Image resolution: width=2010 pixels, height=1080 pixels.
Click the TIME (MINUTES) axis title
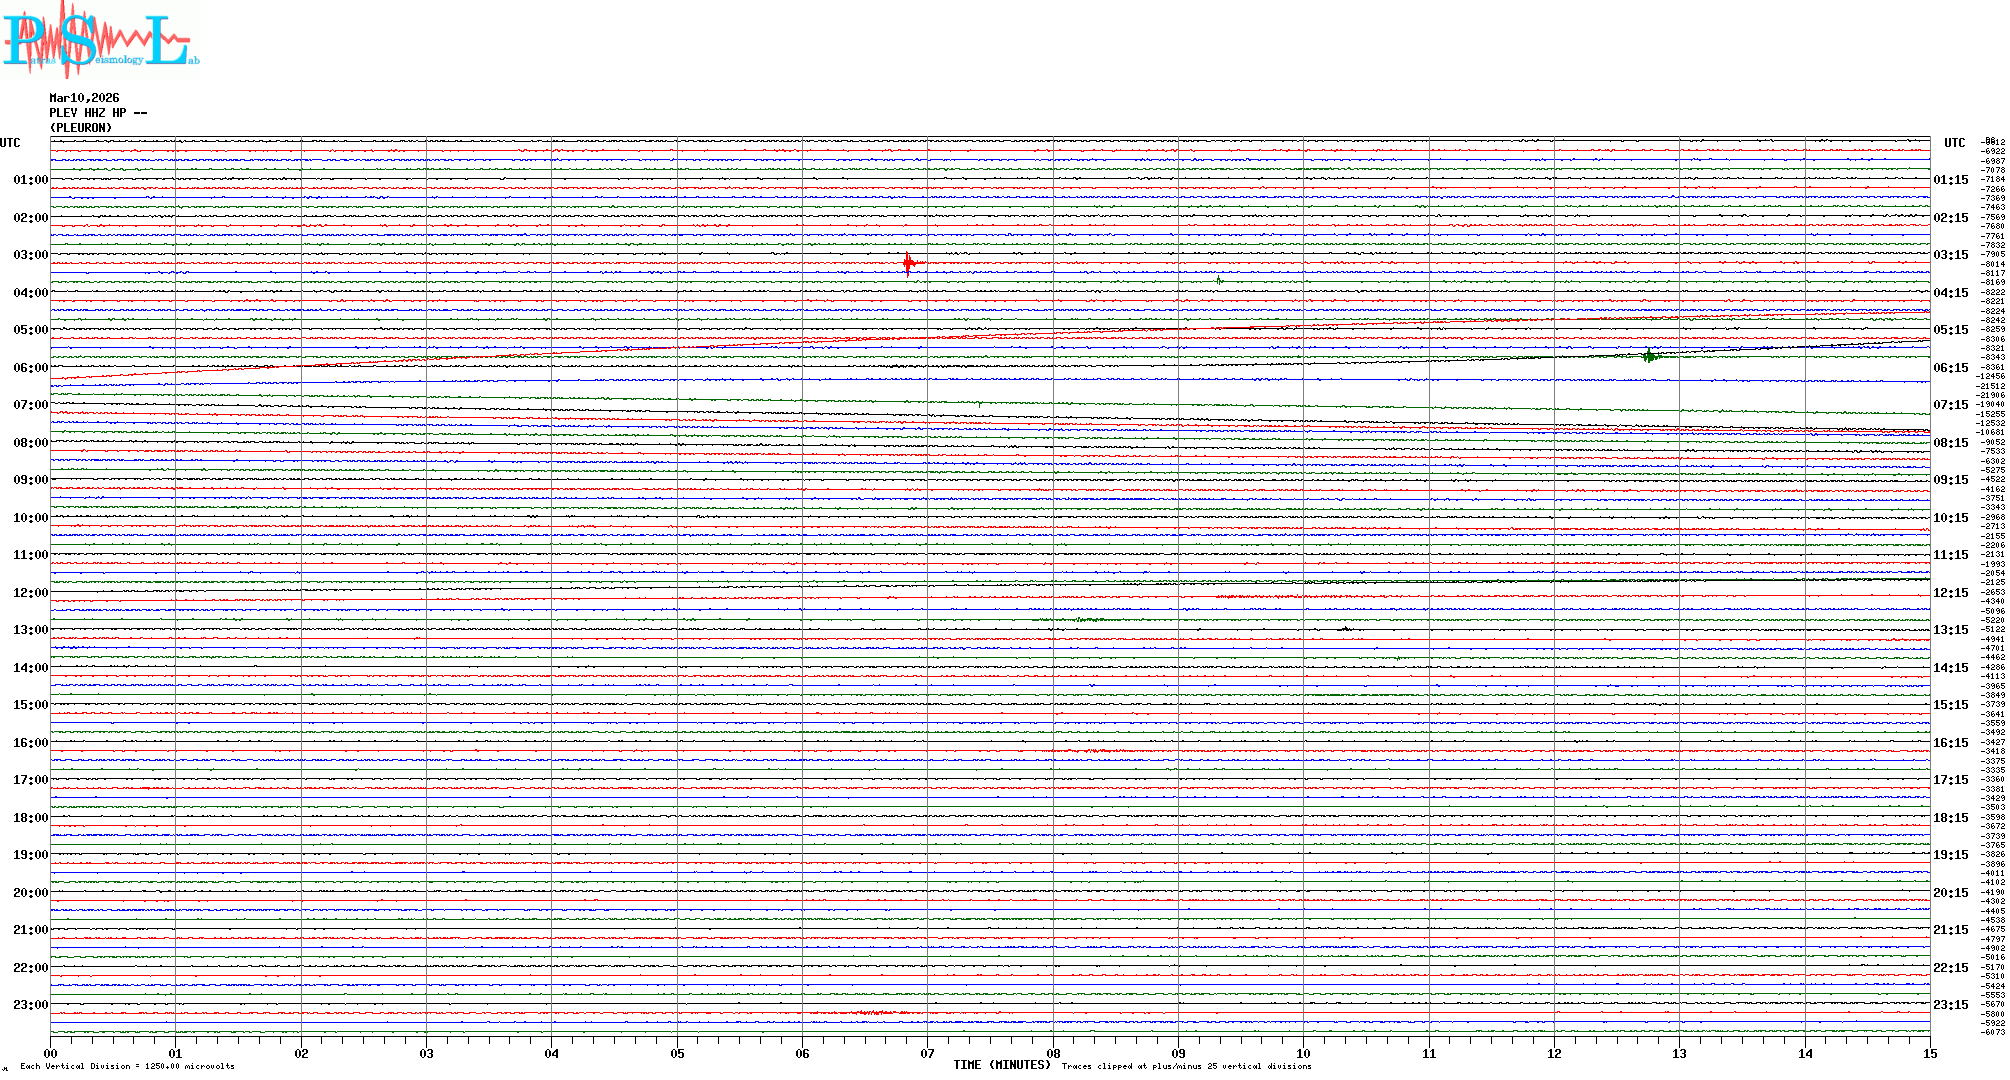pyautogui.click(x=1001, y=1065)
